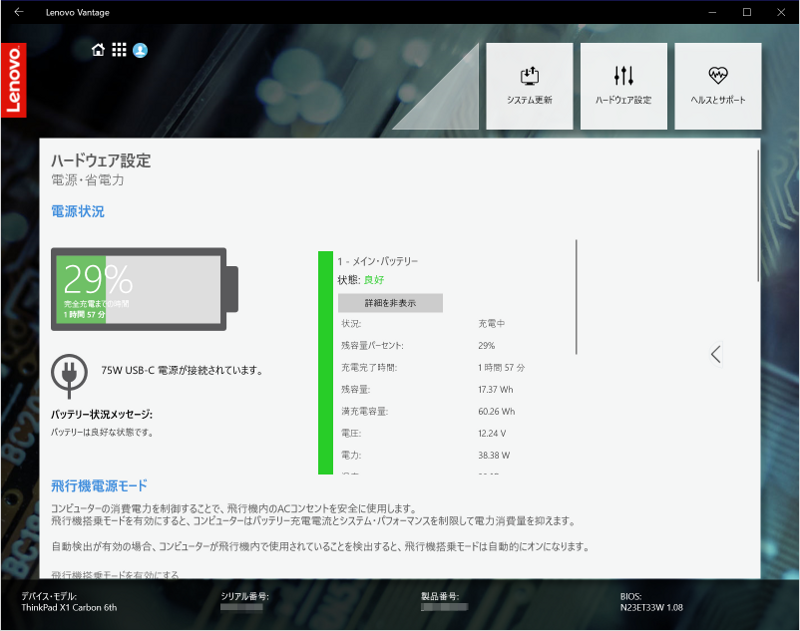Switch to the システム更新 section
Viewport: 800px width, 631px height.
tap(530, 85)
